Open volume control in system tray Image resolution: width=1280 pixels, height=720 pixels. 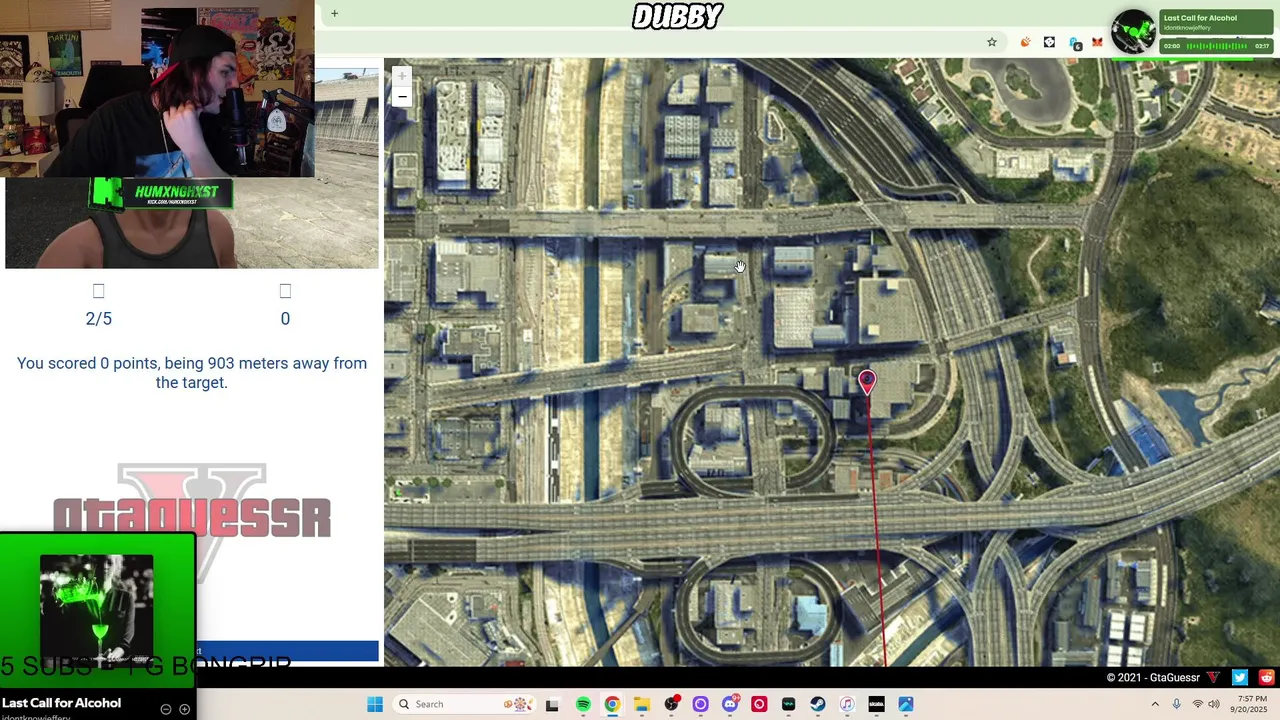(1213, 704)
